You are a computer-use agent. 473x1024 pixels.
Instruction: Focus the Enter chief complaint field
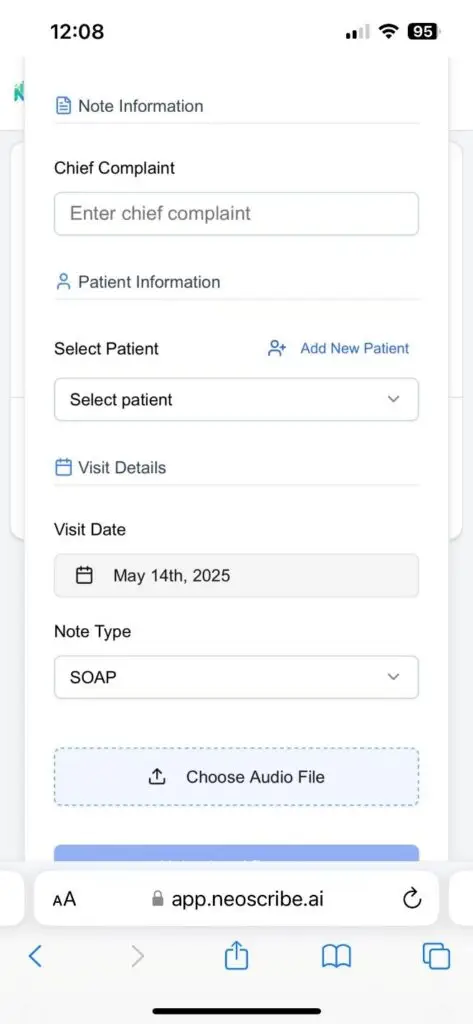coord(236,214)
